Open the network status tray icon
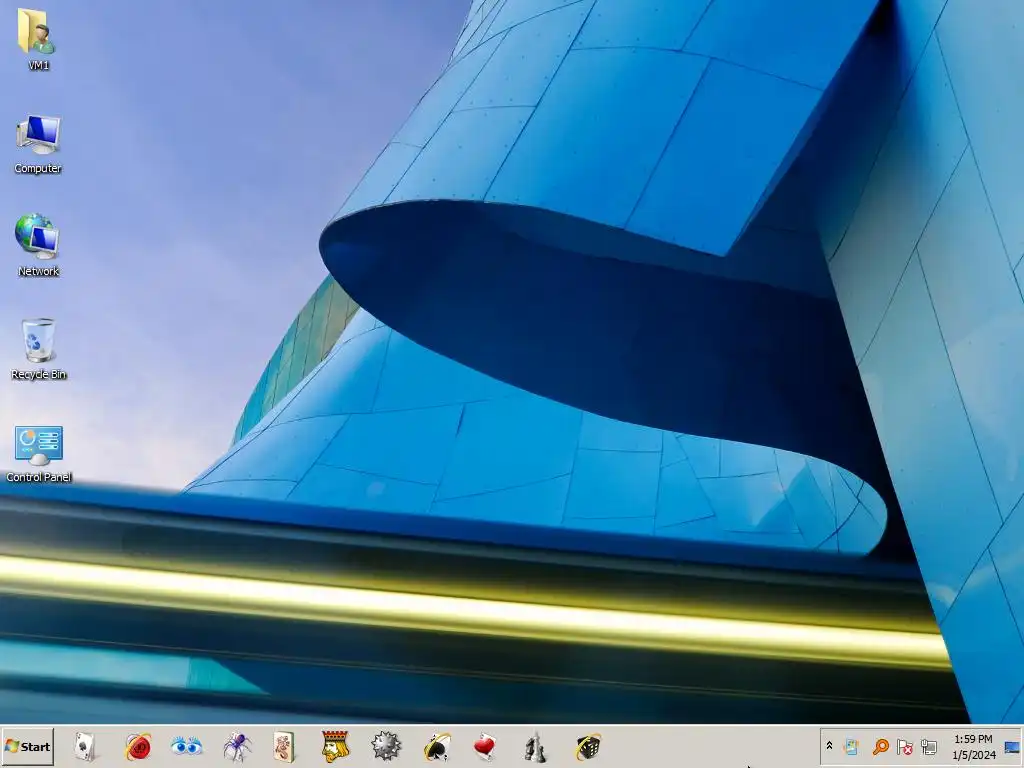Screen dimensions: 1024x768 [929, 746]
